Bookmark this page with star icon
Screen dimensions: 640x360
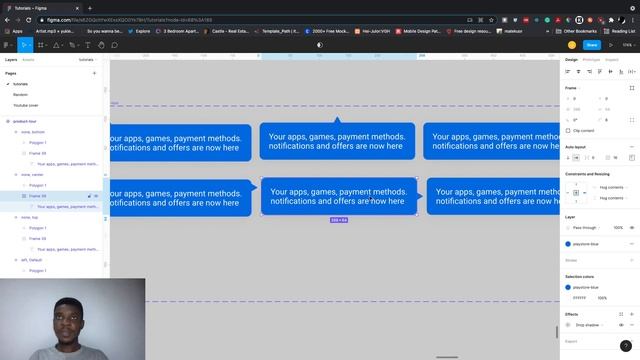pyautogui.click(x=491, y=20)
